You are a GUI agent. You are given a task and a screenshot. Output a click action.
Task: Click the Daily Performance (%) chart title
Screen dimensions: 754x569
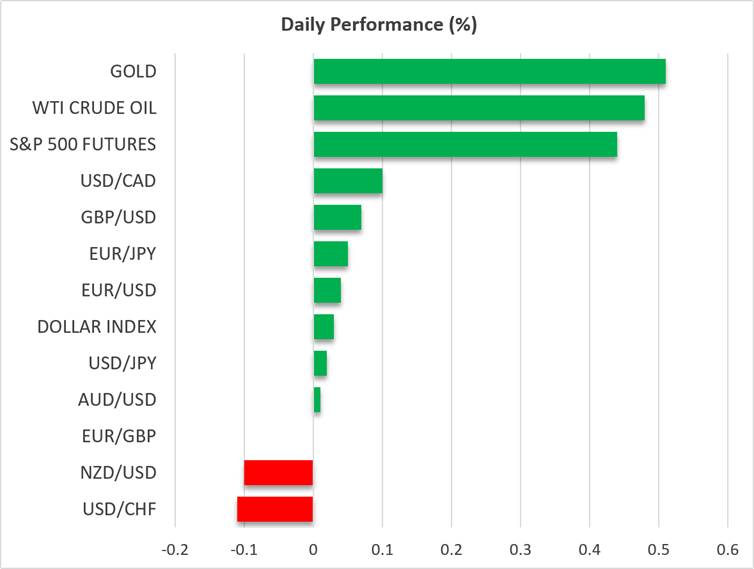click(x=379, y=25)
